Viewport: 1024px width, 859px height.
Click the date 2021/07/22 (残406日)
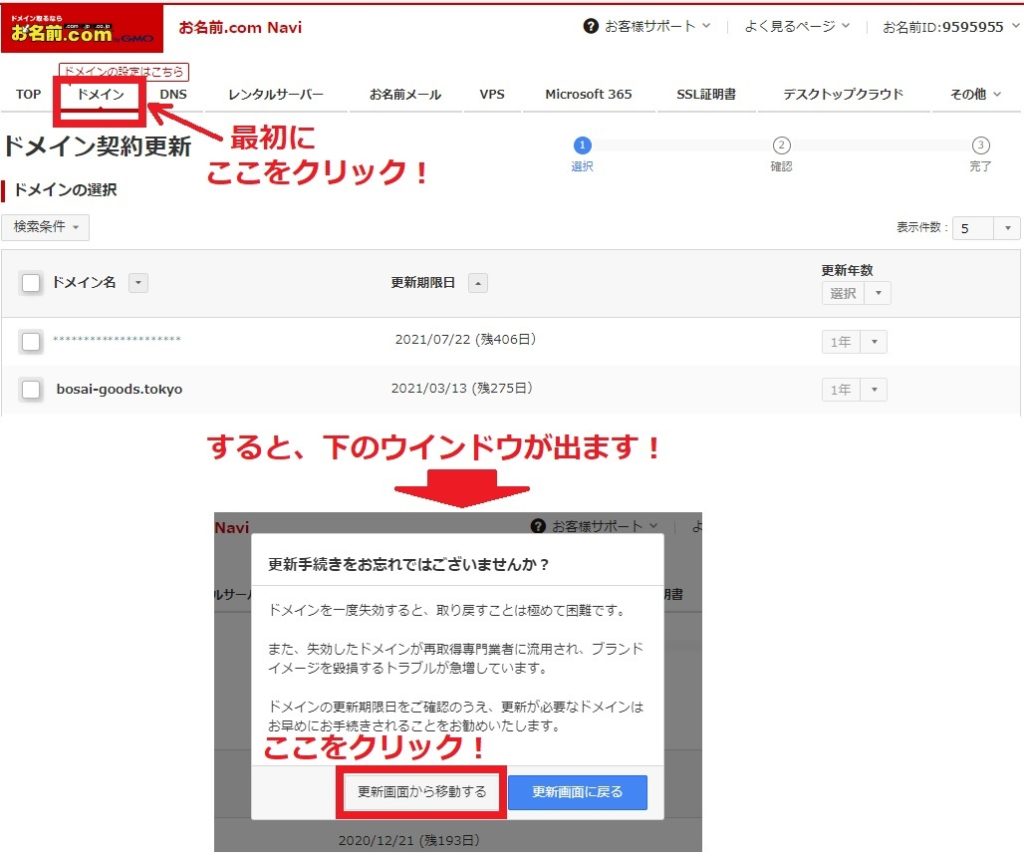(465, 340)
